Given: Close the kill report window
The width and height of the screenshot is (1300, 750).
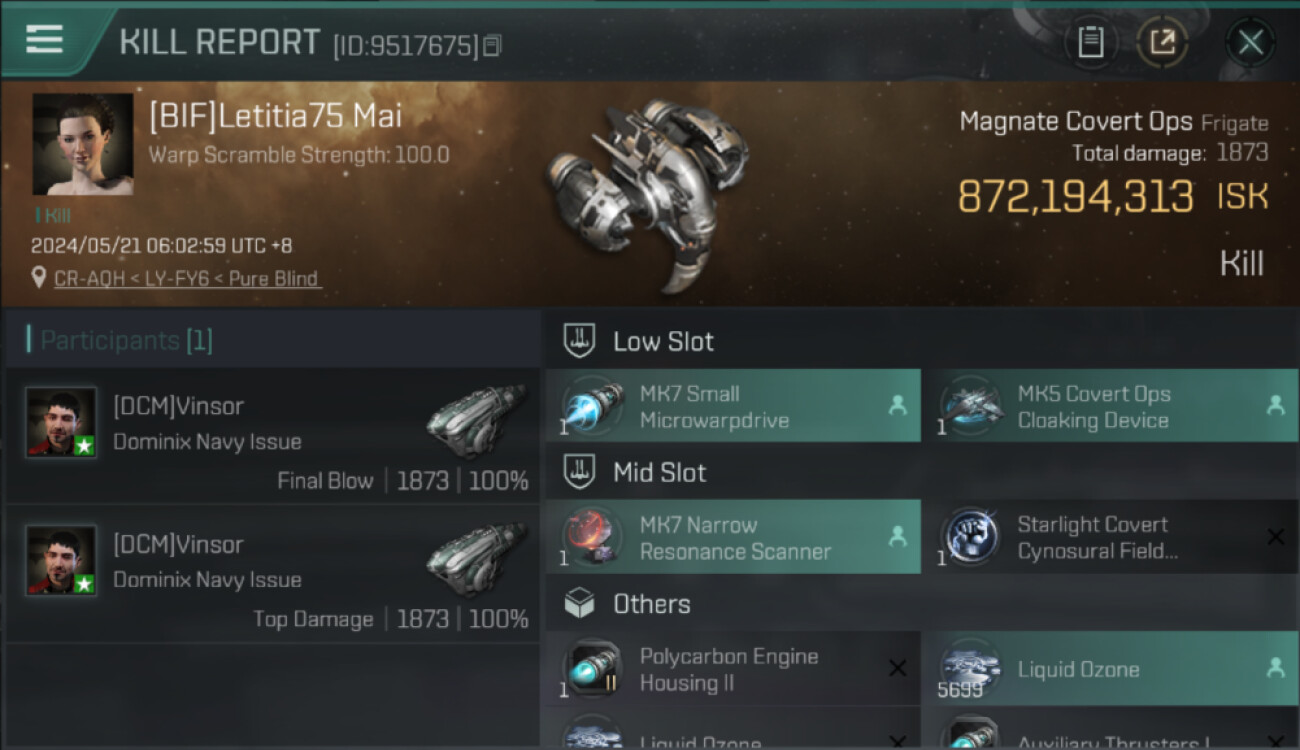Looking at the screenshot, I should pos(1250,42).
